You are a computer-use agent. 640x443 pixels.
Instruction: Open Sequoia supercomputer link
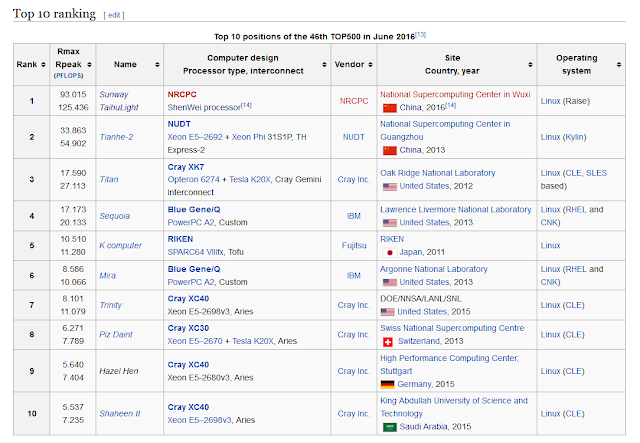(115, 216)
